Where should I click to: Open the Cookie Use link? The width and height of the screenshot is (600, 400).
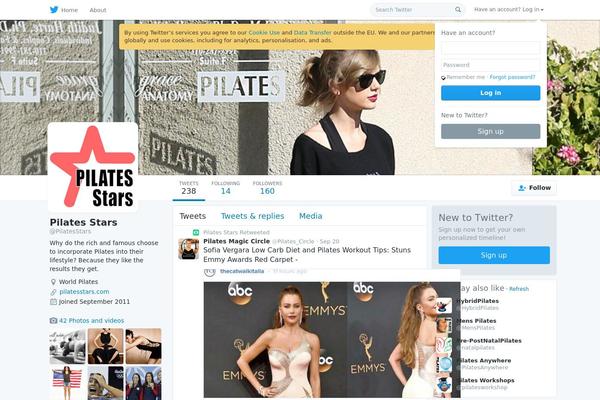coord(264,33)
